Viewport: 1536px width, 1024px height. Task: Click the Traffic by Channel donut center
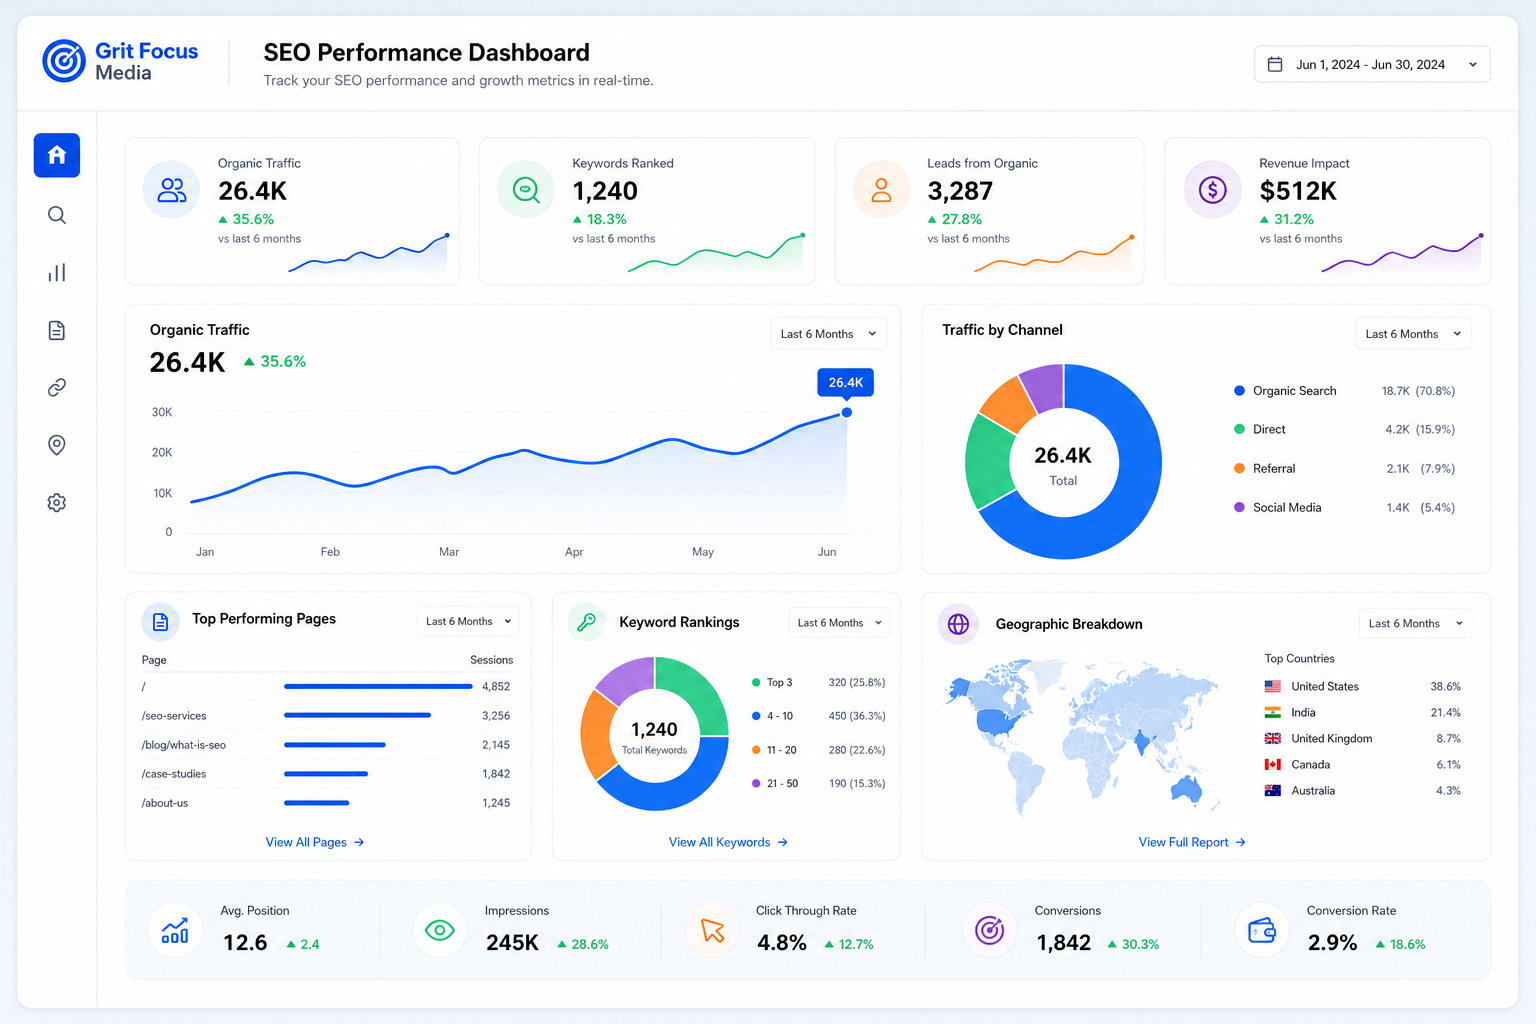coord(1063,465)
